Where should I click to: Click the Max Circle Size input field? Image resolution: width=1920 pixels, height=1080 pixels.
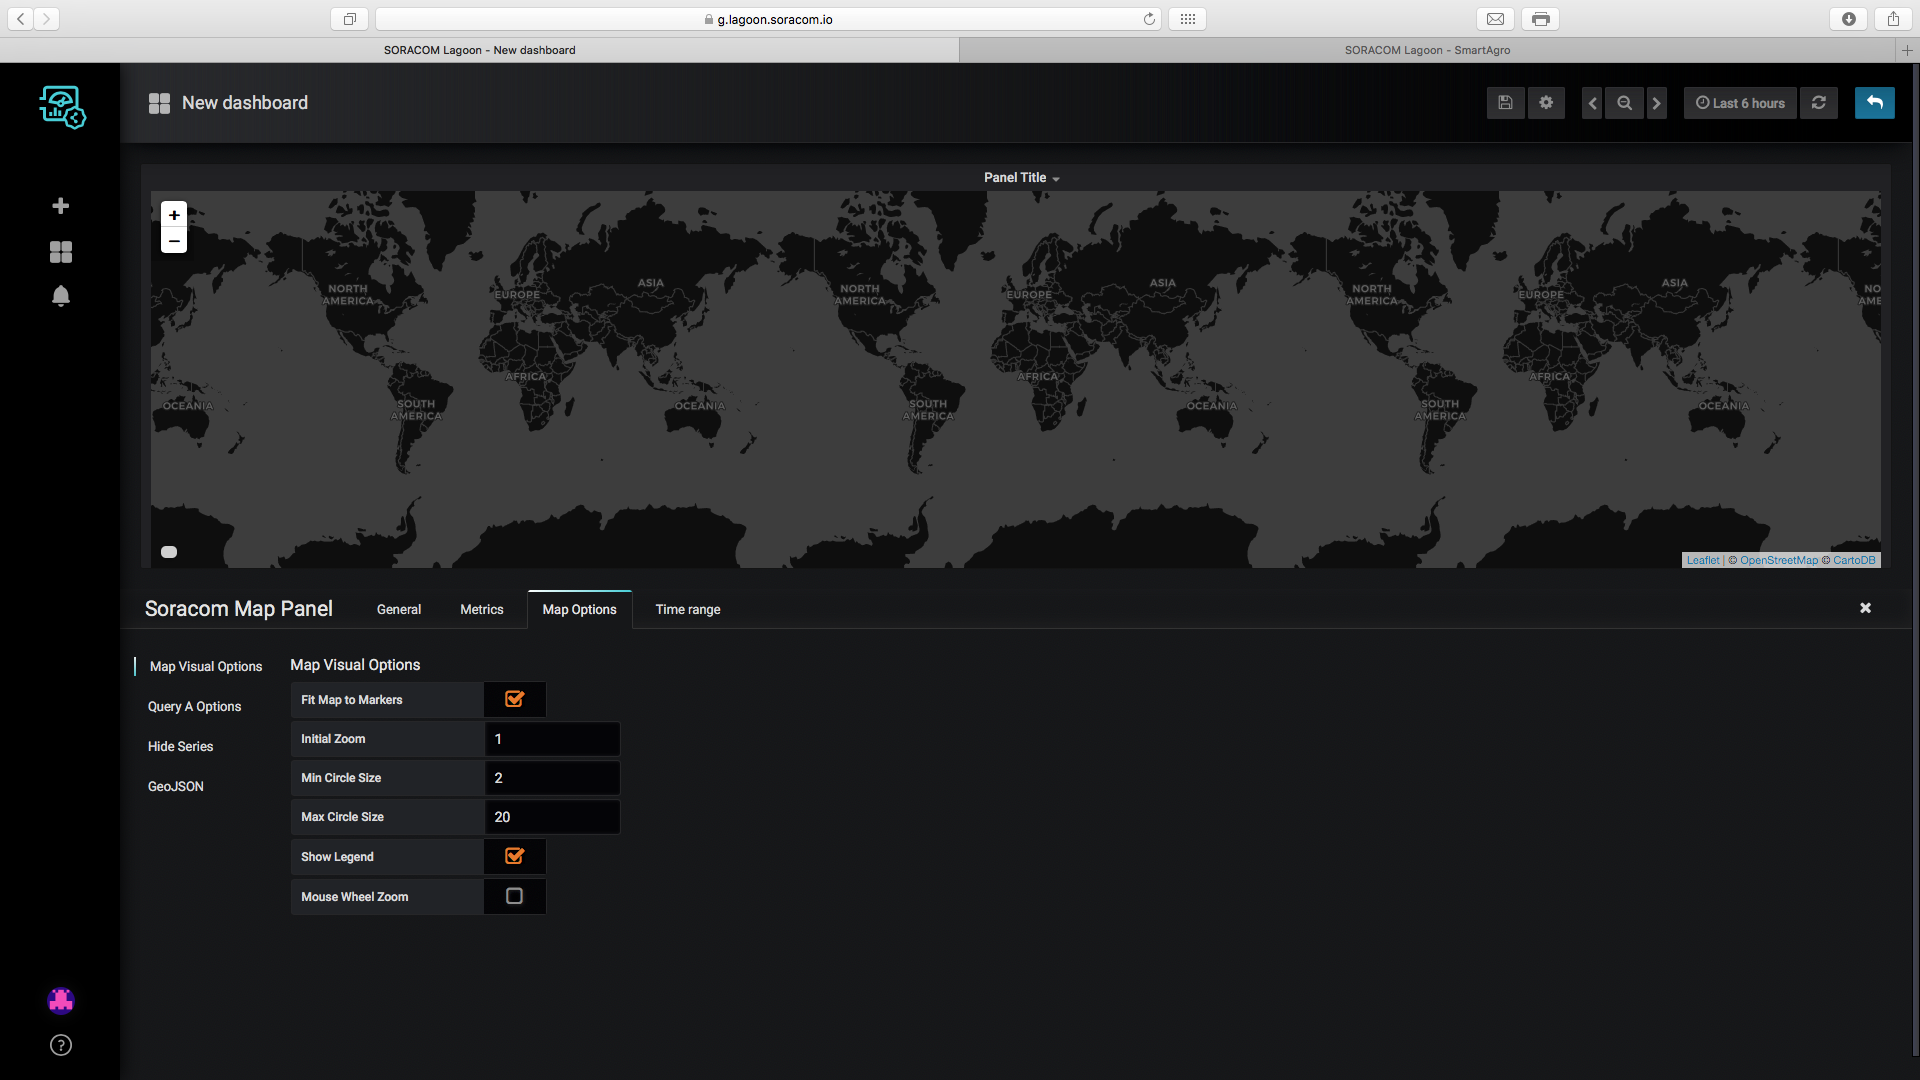[x=552, y=817]
